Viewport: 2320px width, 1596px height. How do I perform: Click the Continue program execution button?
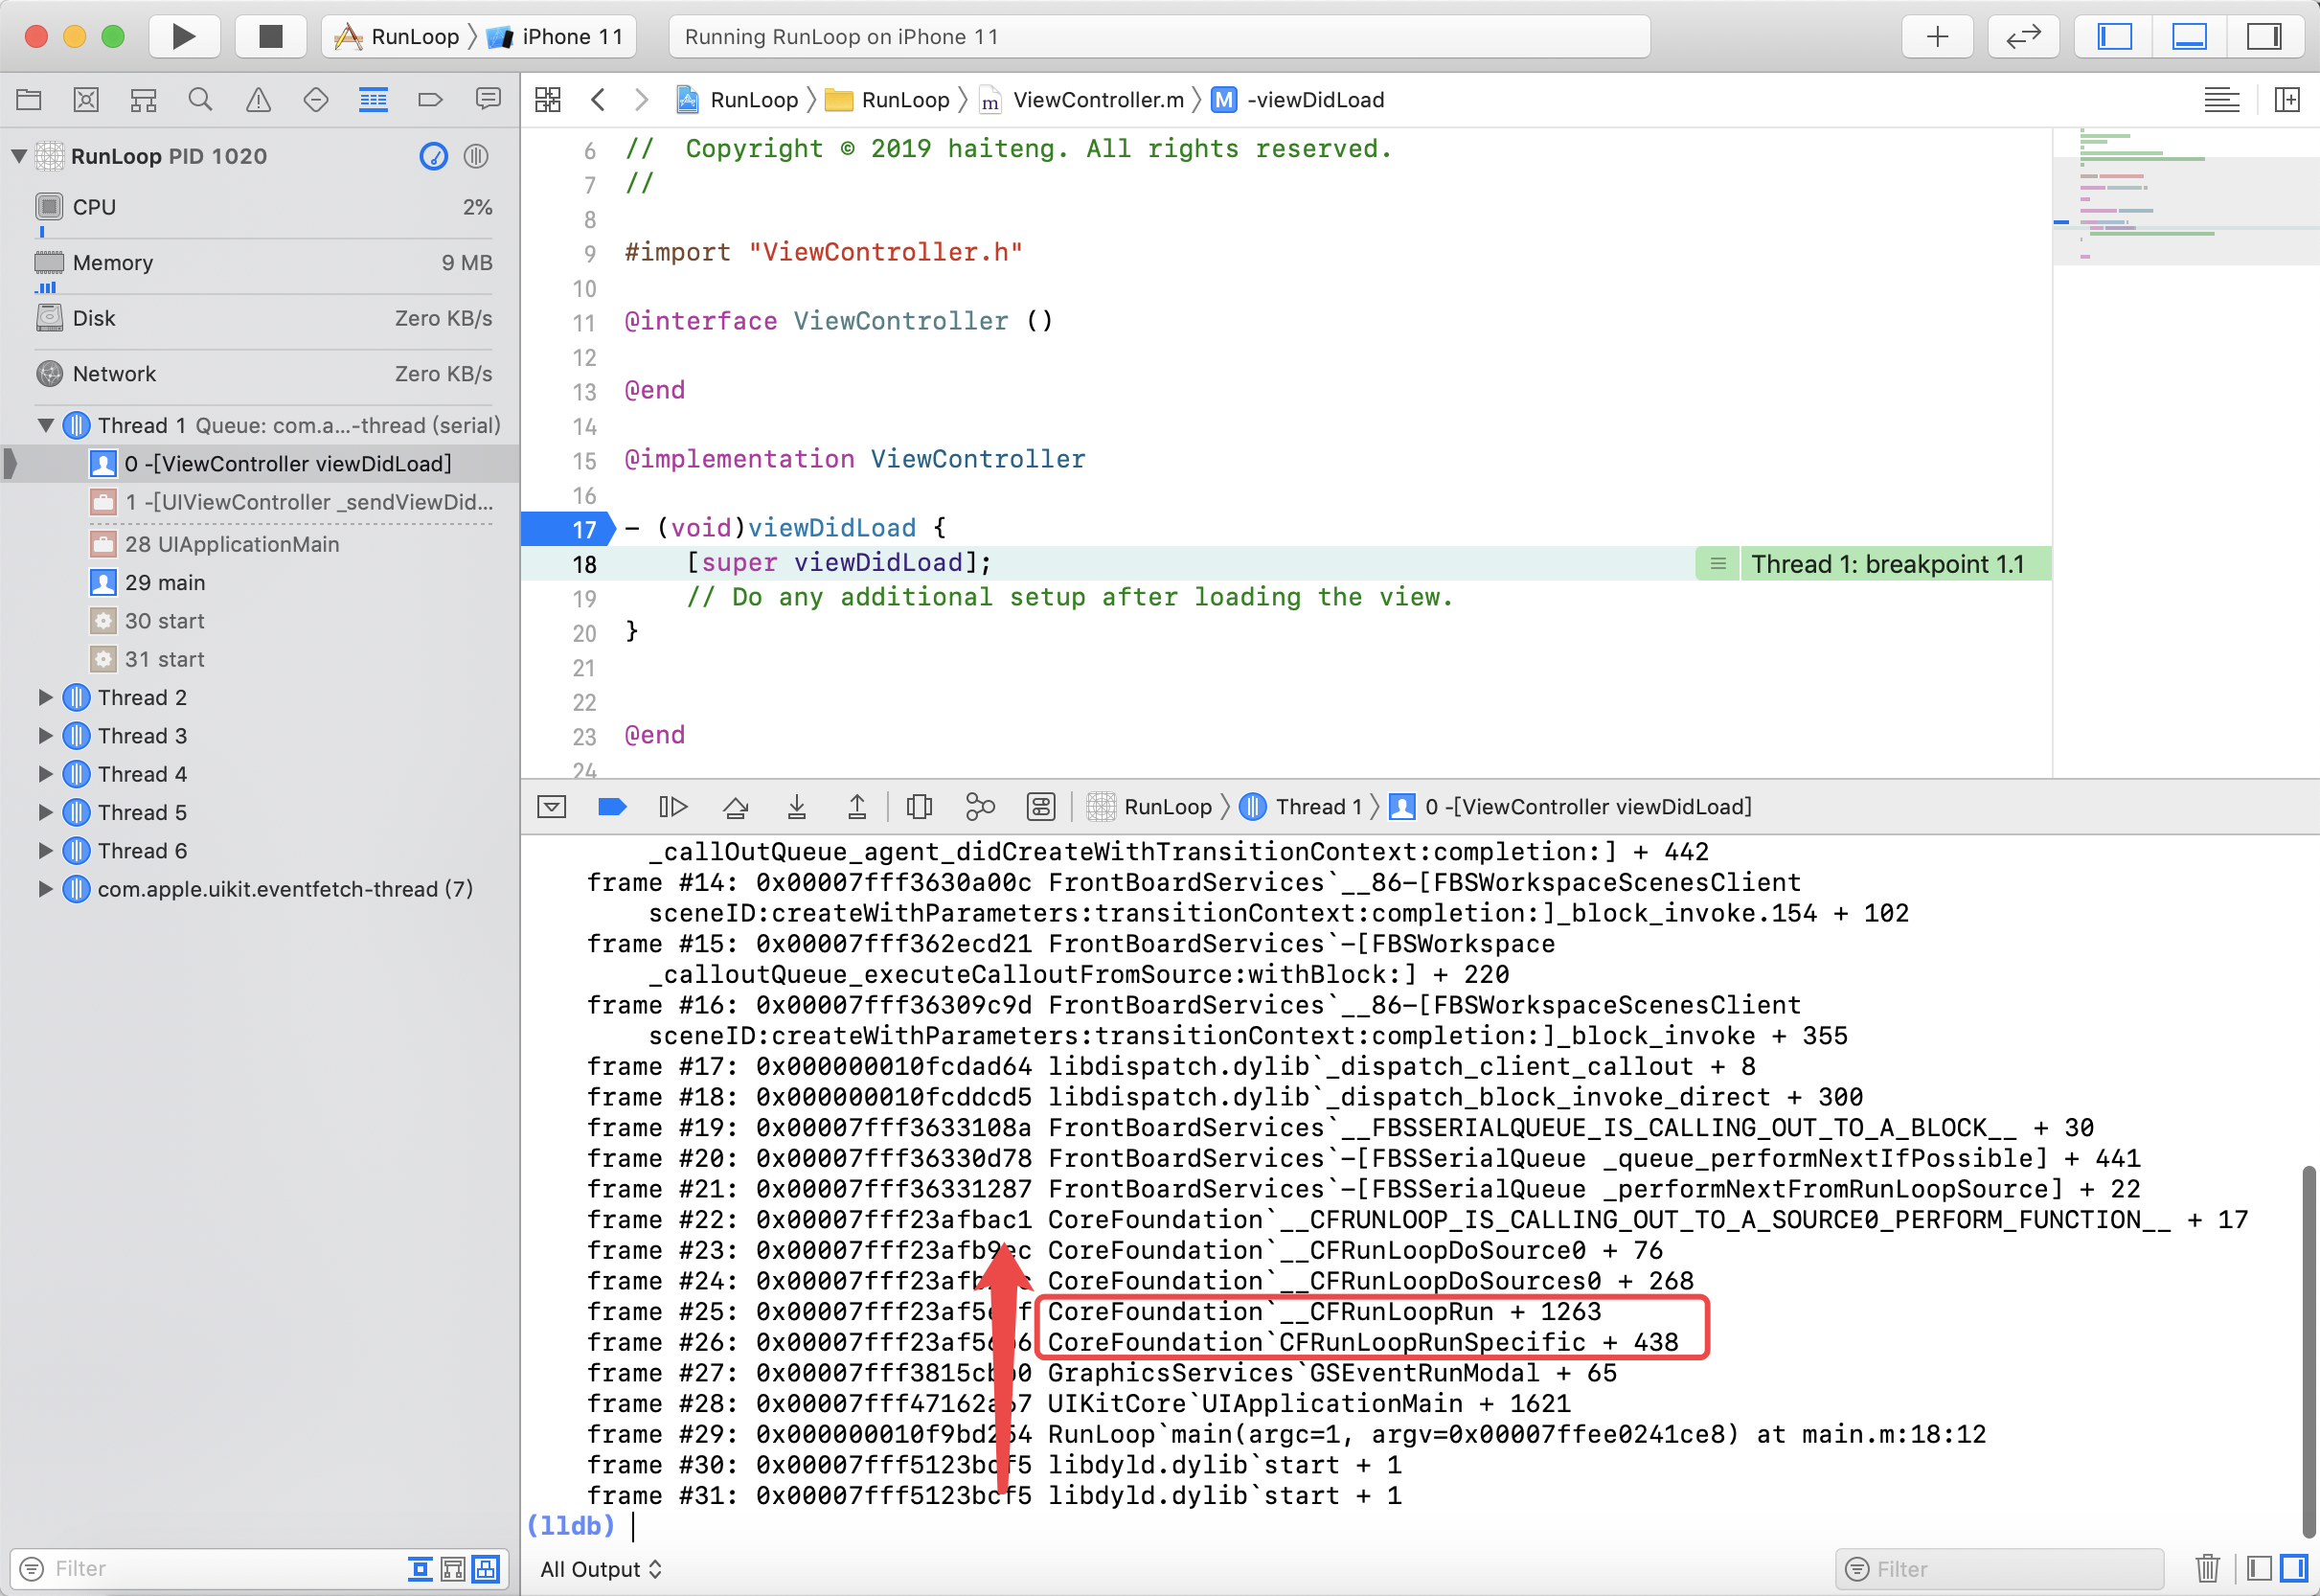[673, 807]
